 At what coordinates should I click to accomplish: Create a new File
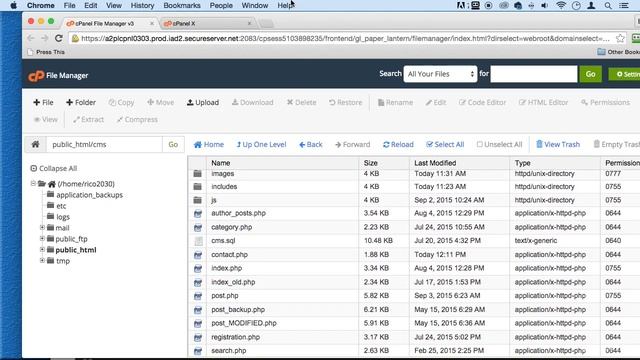click(x=43, y=102)
